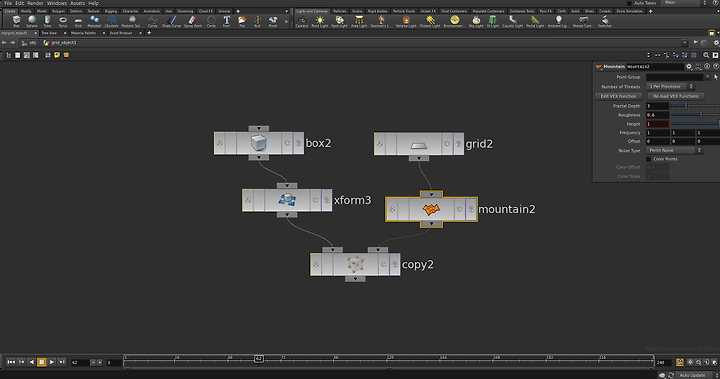The height and width of the screenshot is (379, 720).
Task: Select the Torus shelf tool
Action: tap(63, 21)
